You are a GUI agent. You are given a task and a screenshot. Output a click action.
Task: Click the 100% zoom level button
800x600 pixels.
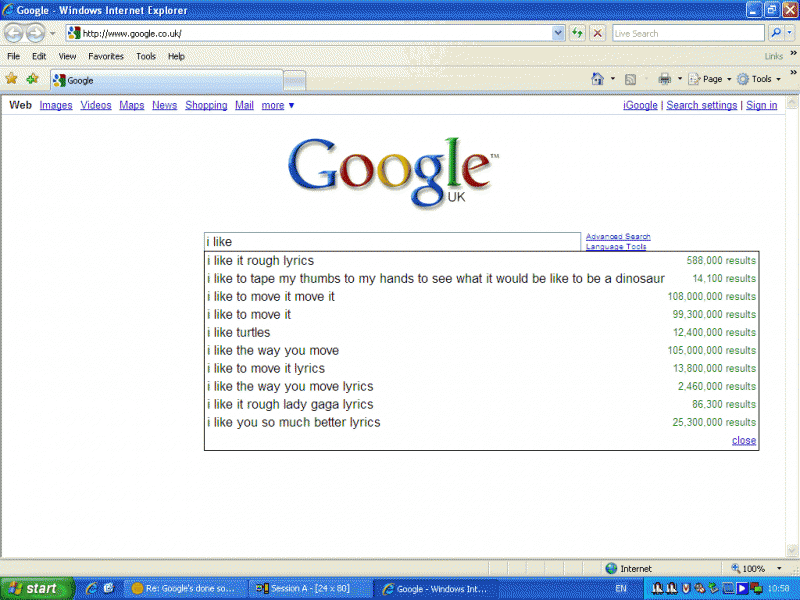pyautogui.click(x=748, y=568)
